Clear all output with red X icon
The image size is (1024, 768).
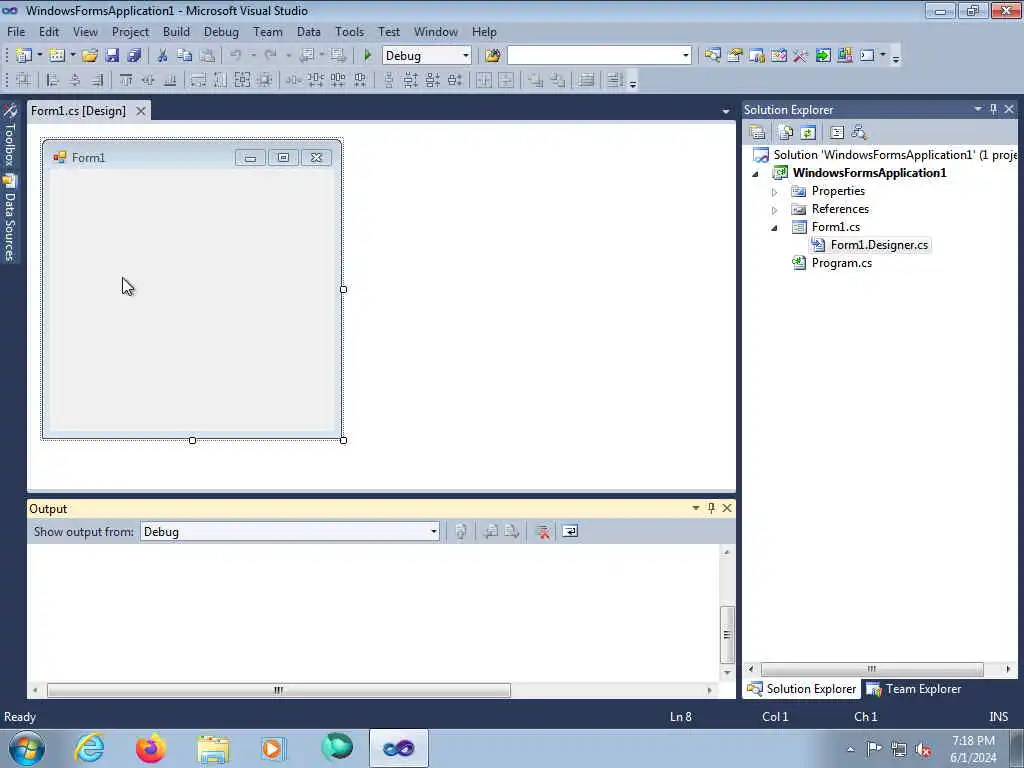(543, 532)
